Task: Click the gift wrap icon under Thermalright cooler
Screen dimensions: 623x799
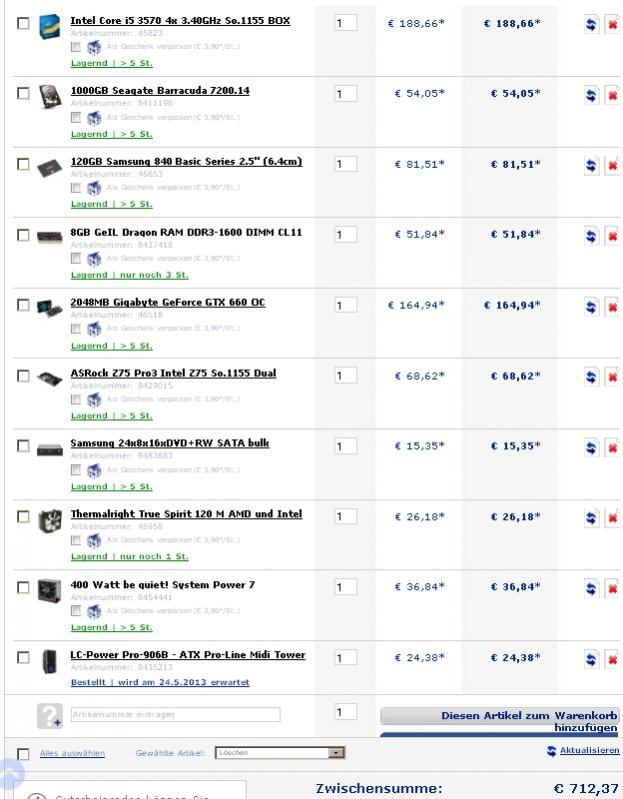Action: pos(94,540)
